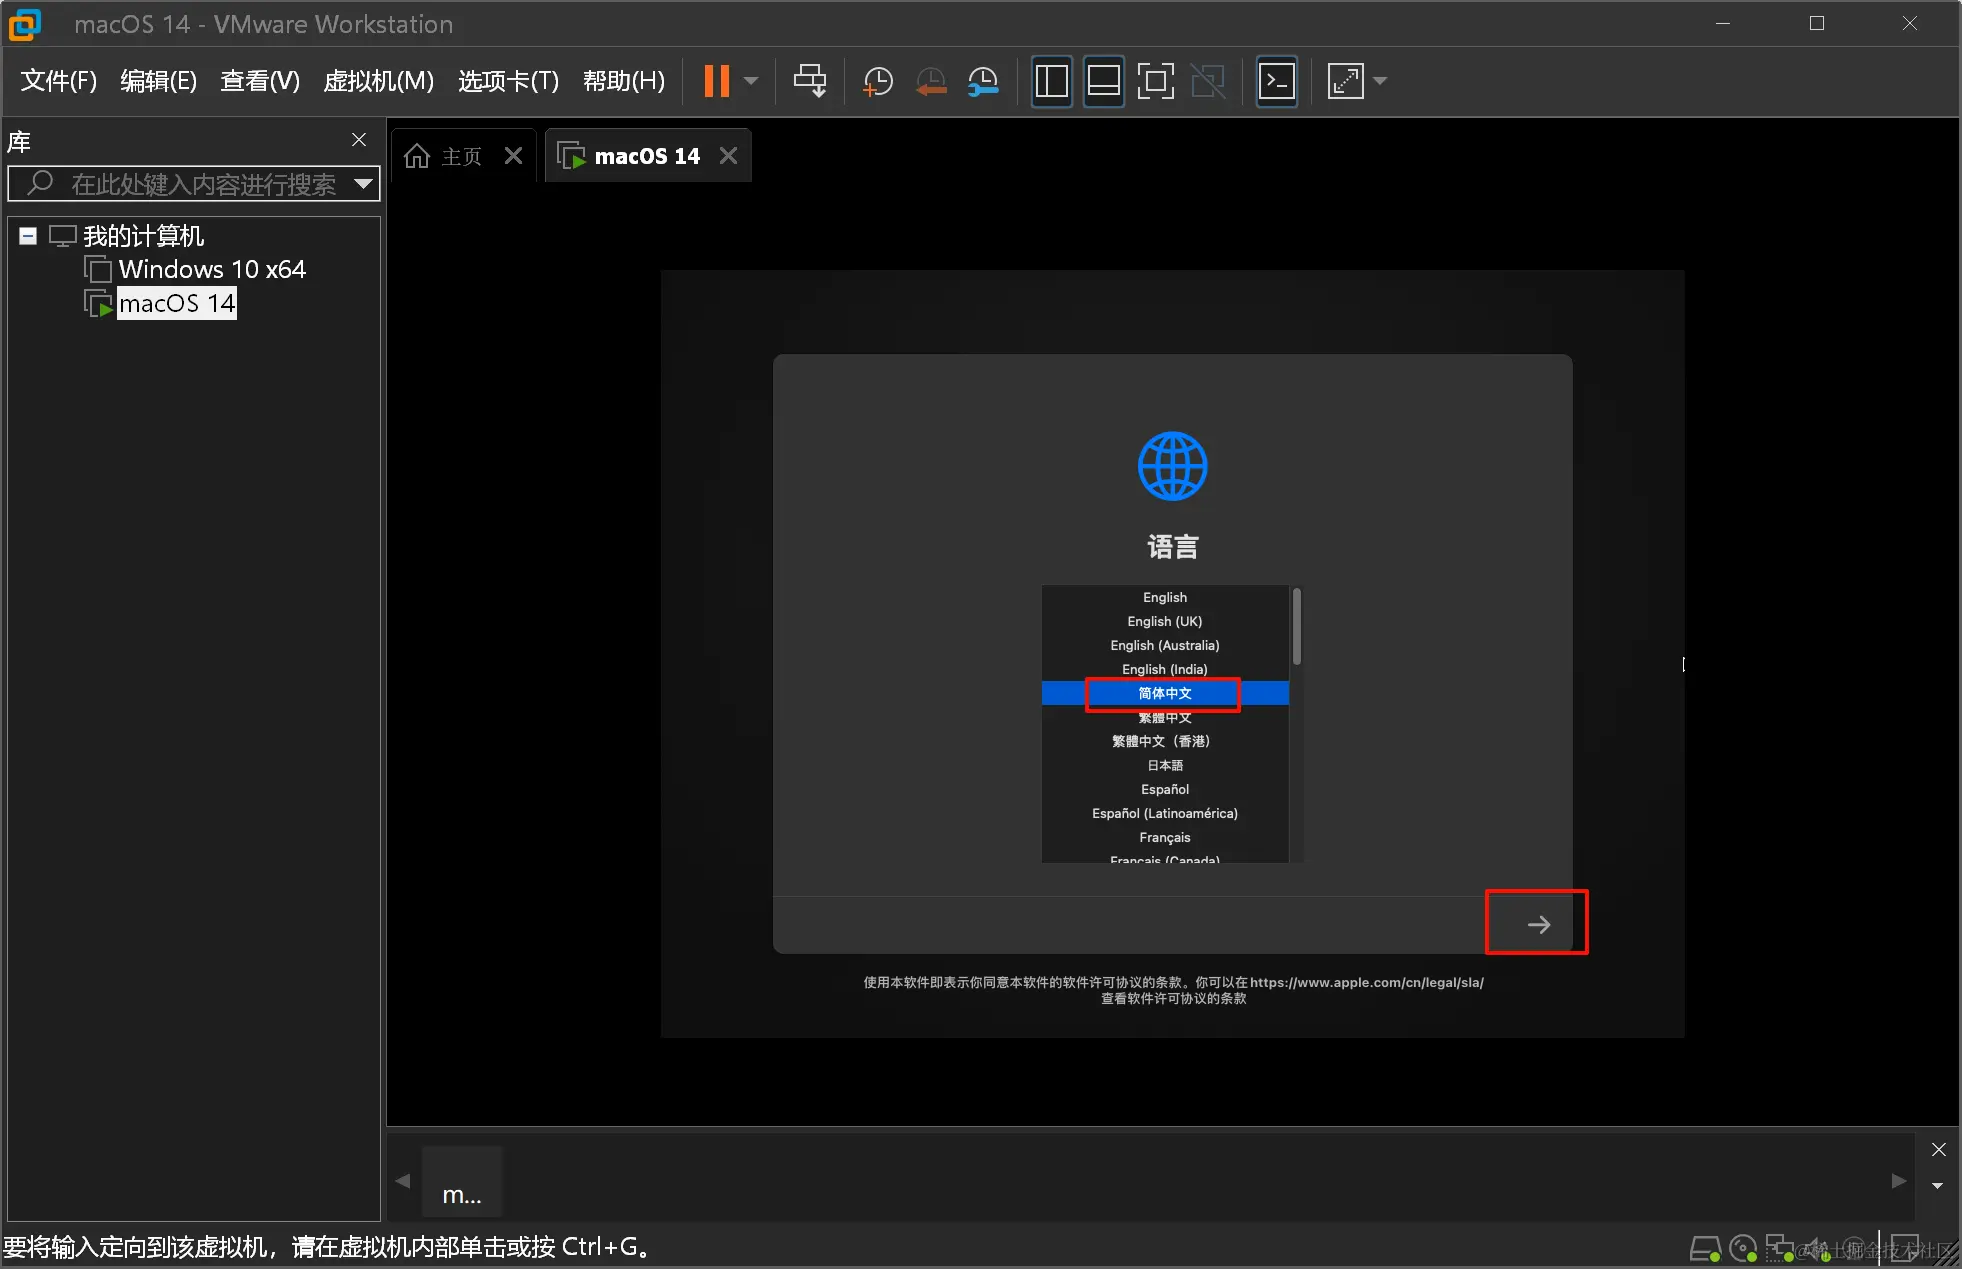
Task: Expand the library search dropdown arrow
Action: pos(363,184)
